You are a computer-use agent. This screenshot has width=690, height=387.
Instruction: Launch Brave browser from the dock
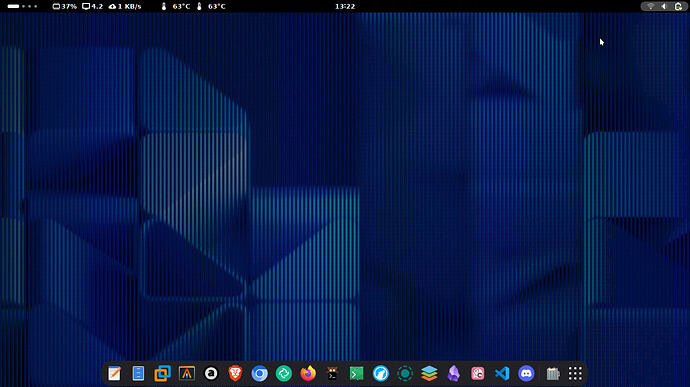[235, 373]
